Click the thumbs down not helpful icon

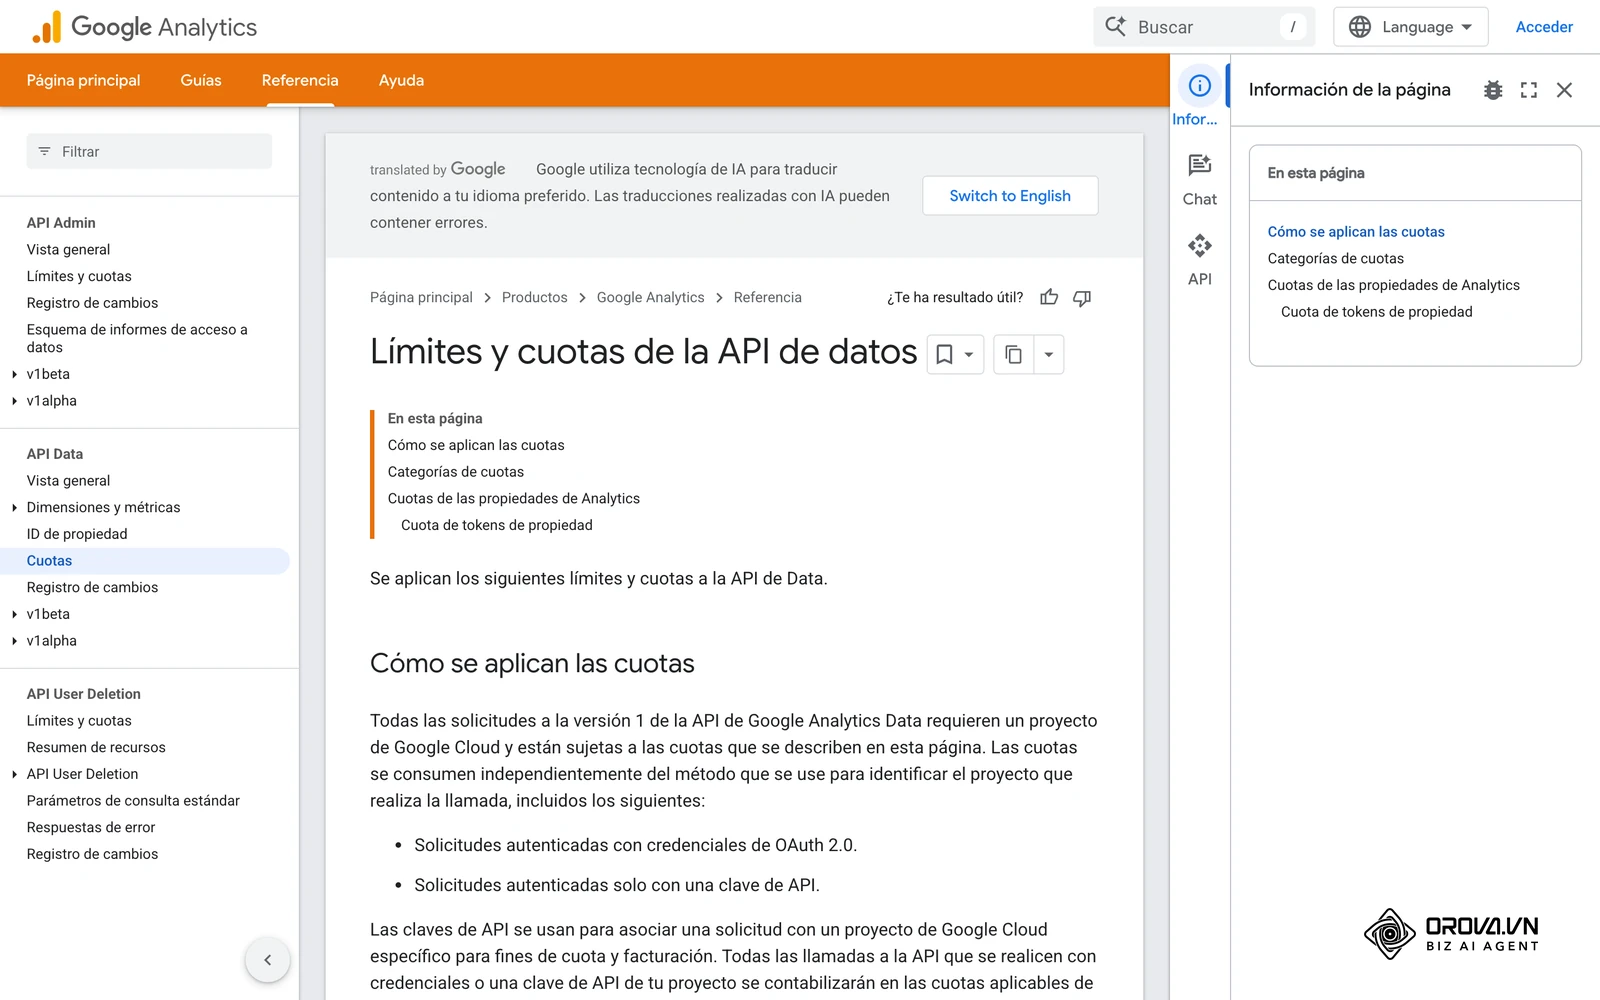pyautogui.click(x=1082, y=297)
